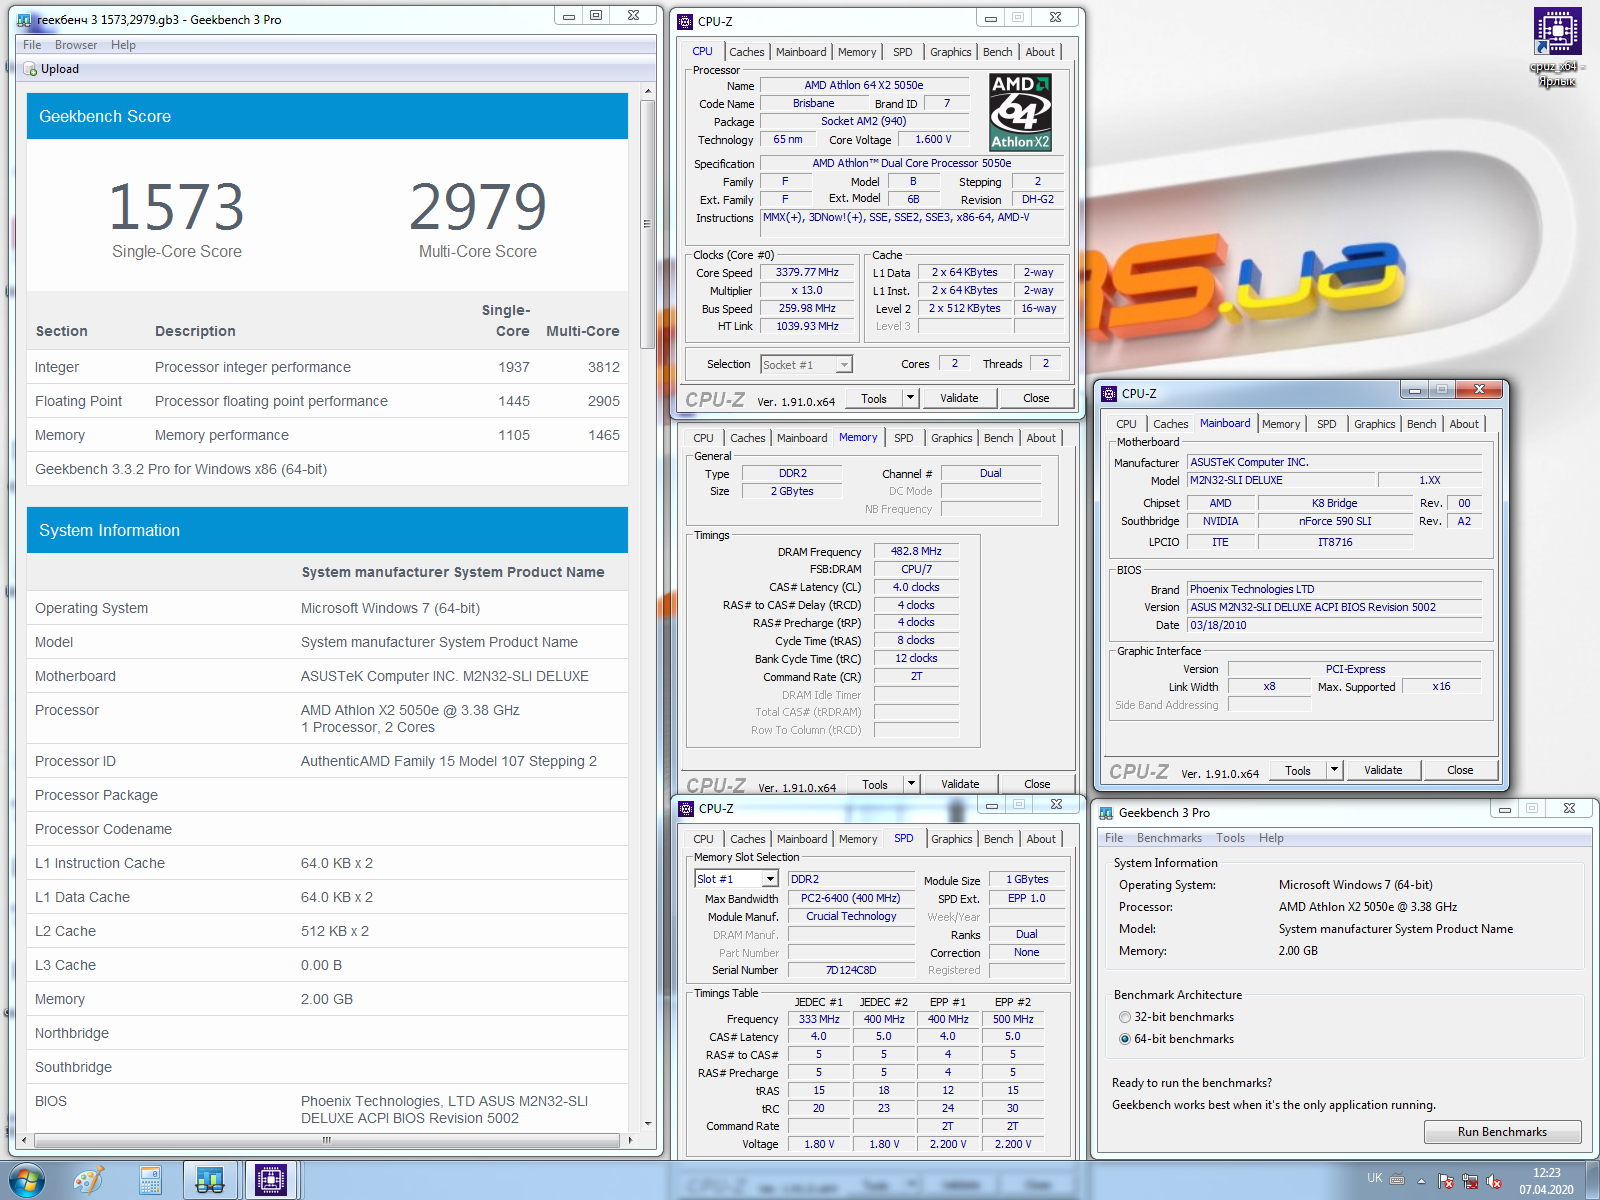Open Help menu in Geekbench results window
Image resolution: width=1600 pixels, height=1200 pixels.
tap(123, 45)
